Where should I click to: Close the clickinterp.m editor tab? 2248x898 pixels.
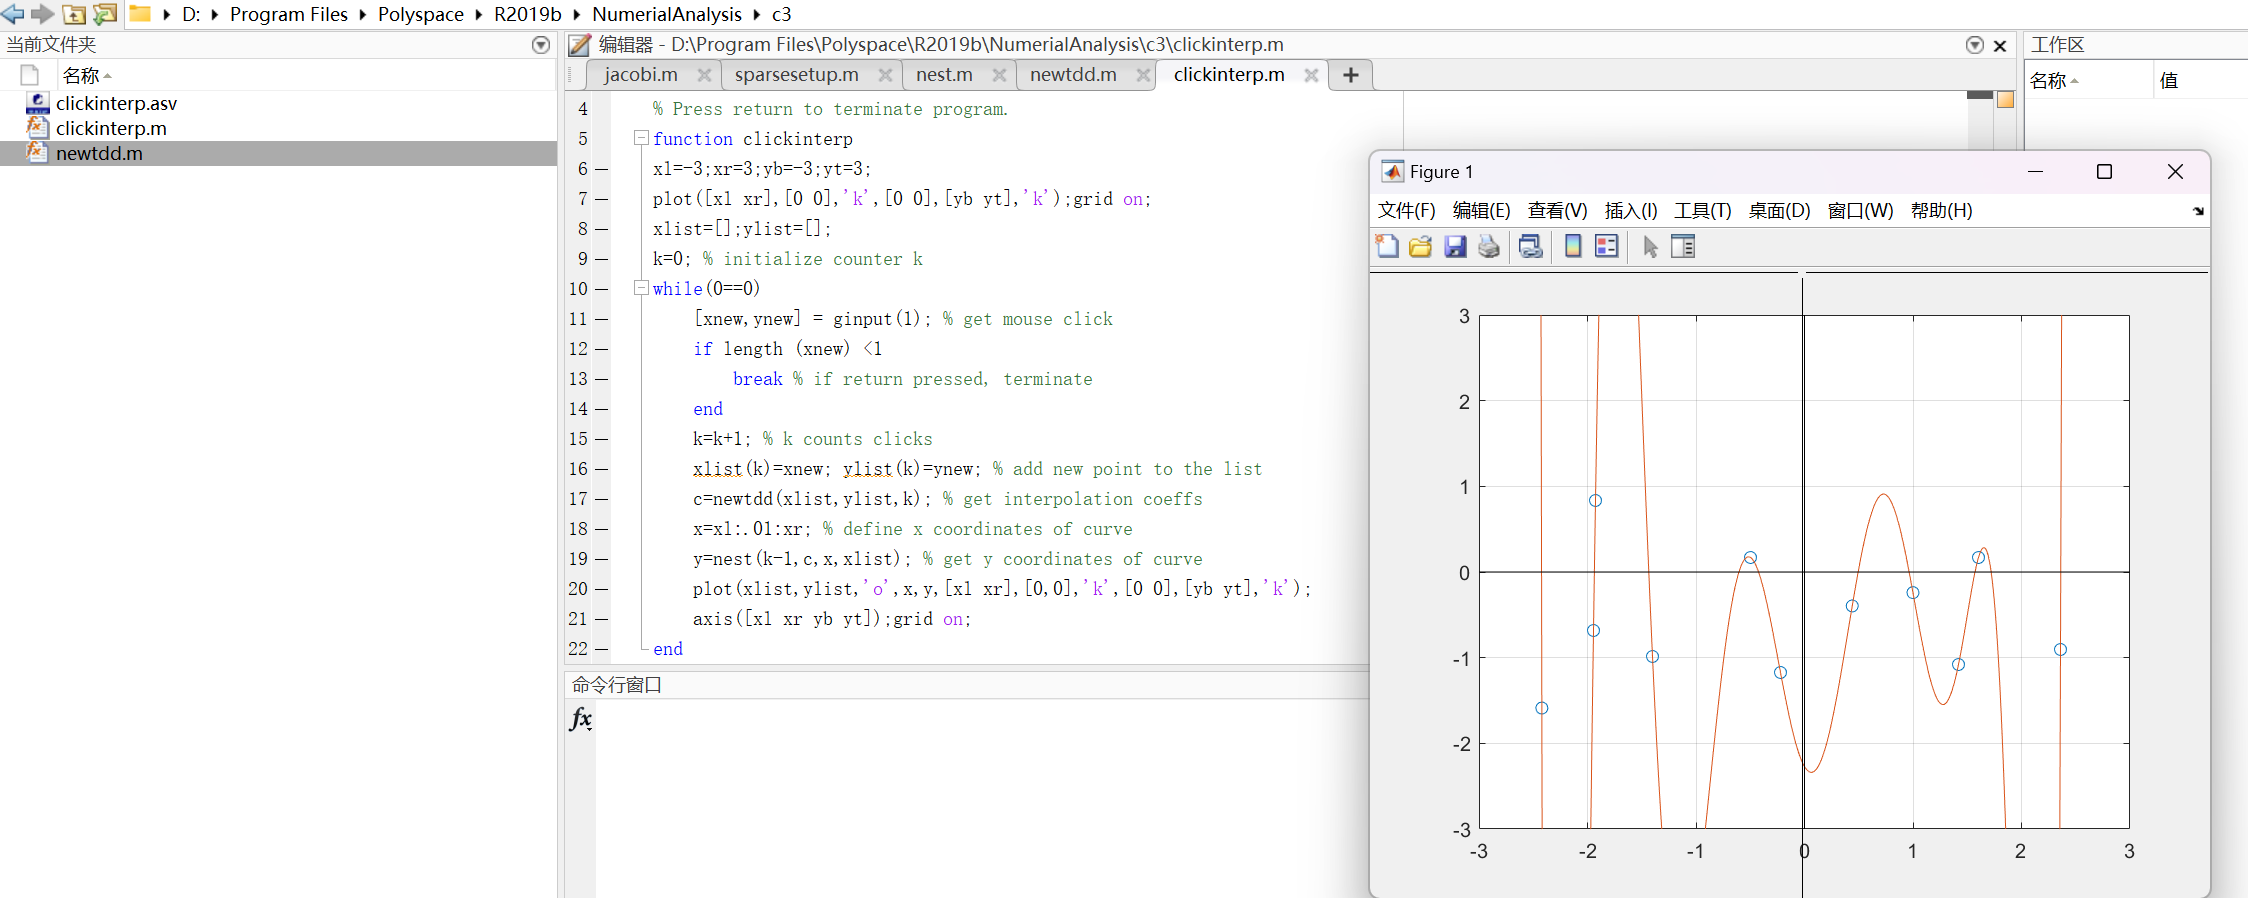(1311, 75)
